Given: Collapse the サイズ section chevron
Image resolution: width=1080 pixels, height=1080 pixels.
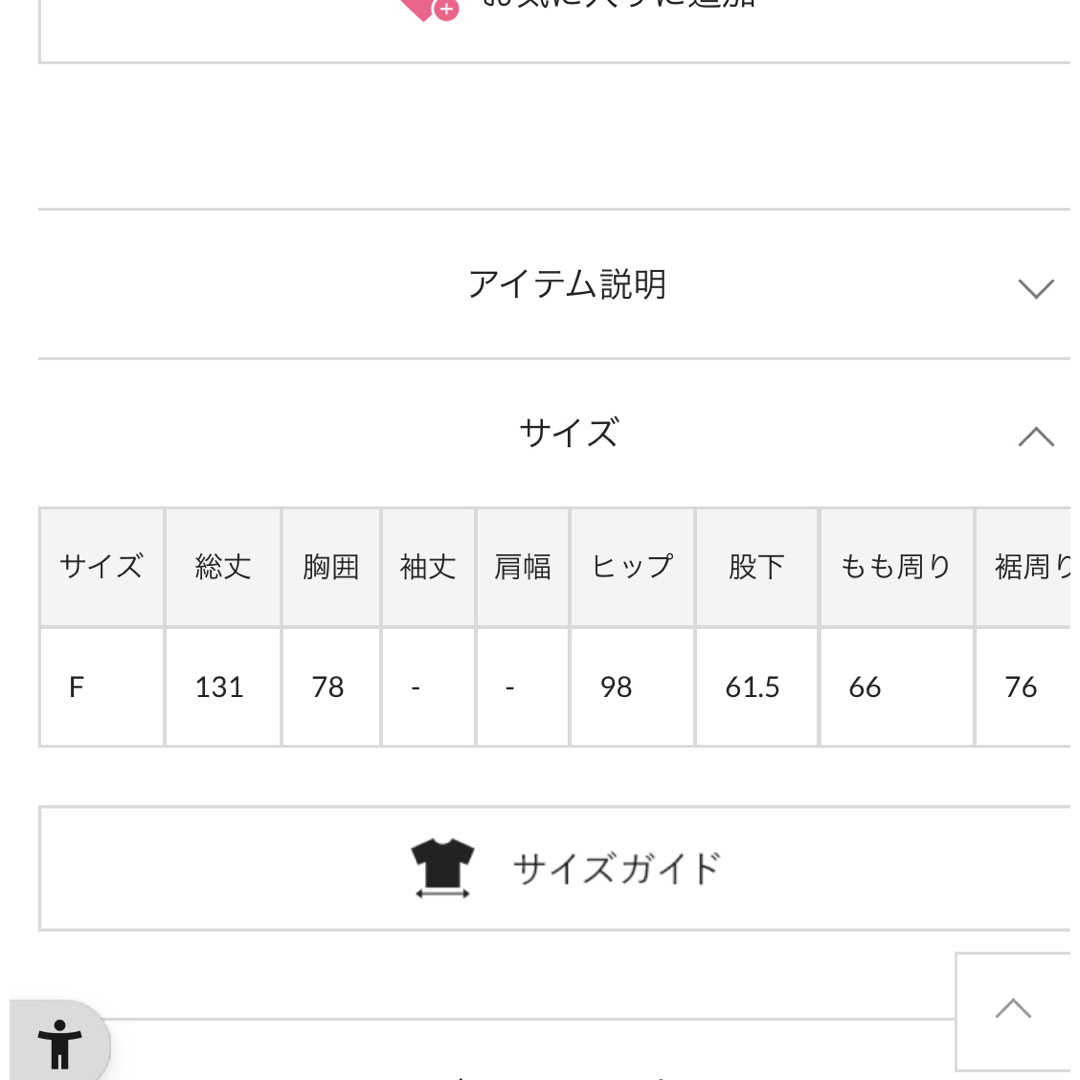Looking at the screenshot, I should point(1036,437).
